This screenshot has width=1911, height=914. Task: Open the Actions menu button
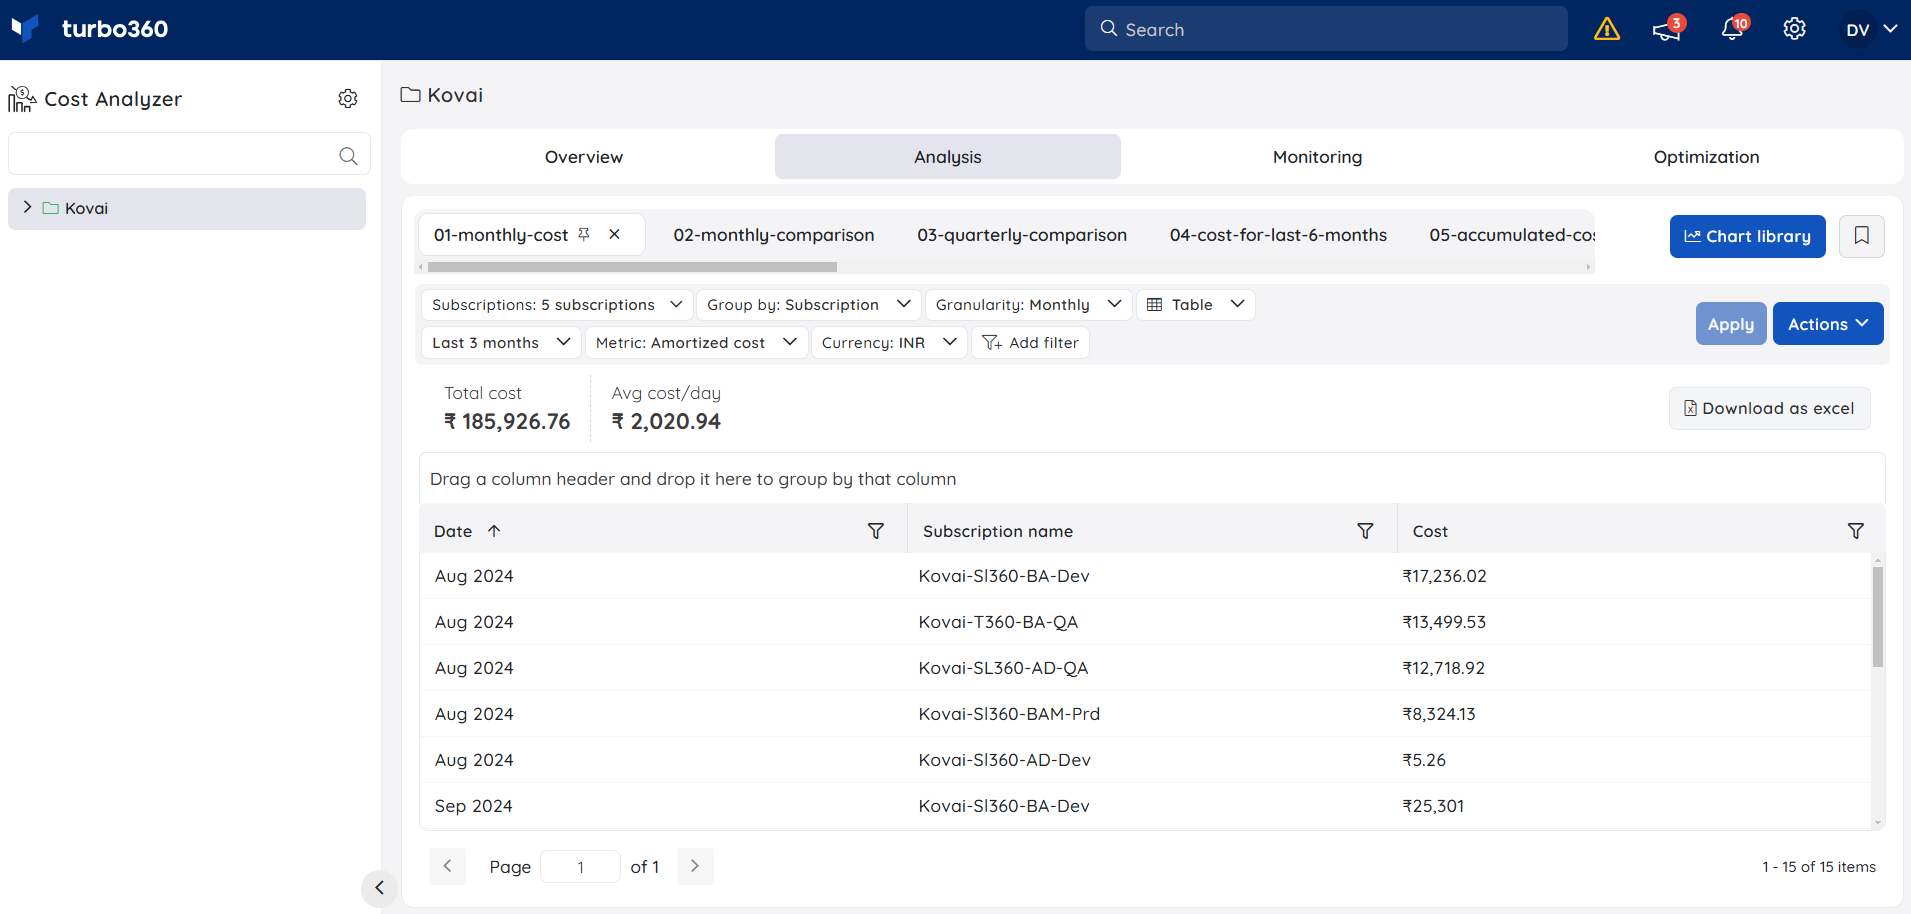[x=1828, y=324]
